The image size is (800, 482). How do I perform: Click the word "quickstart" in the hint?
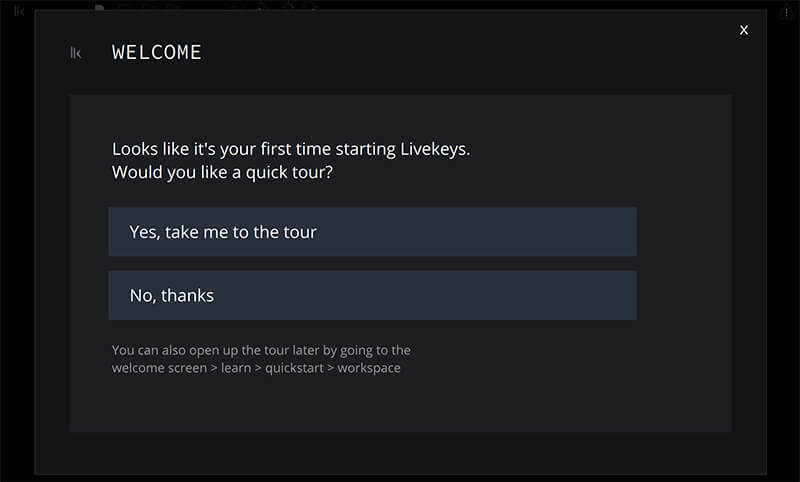(294, 368)
